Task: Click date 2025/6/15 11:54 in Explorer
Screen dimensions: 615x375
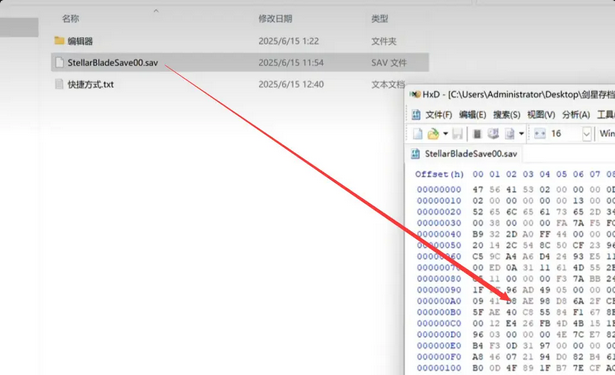Action: 291,62
